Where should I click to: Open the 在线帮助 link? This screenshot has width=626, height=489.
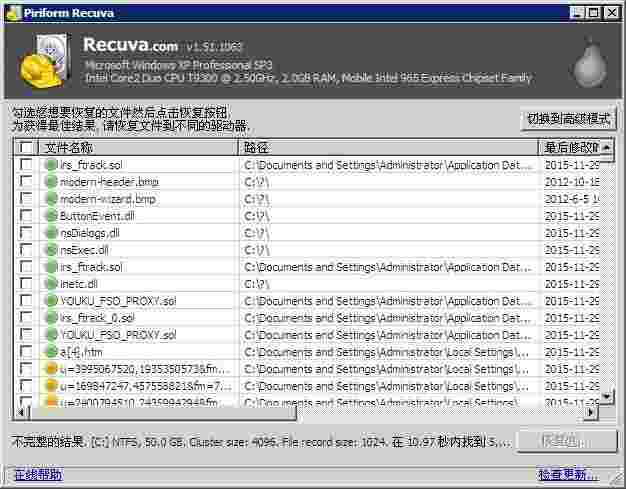(39, 474)
